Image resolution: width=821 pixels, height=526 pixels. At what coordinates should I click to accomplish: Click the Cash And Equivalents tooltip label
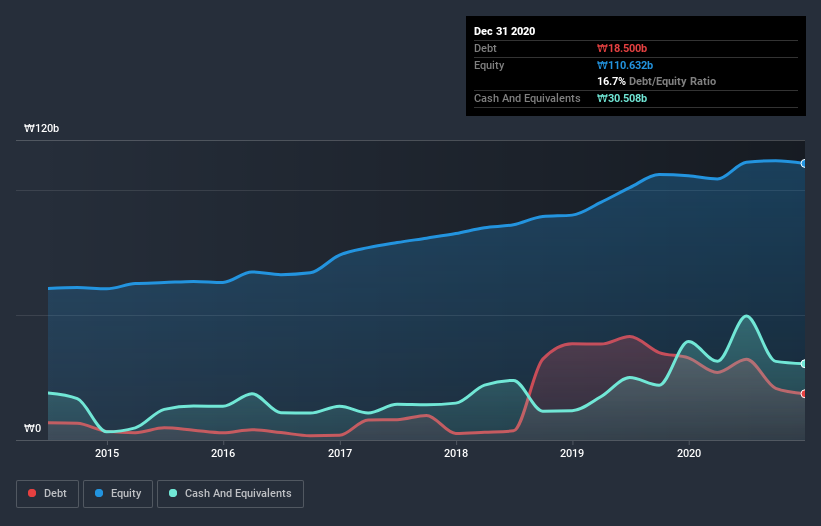coord(527,98)
